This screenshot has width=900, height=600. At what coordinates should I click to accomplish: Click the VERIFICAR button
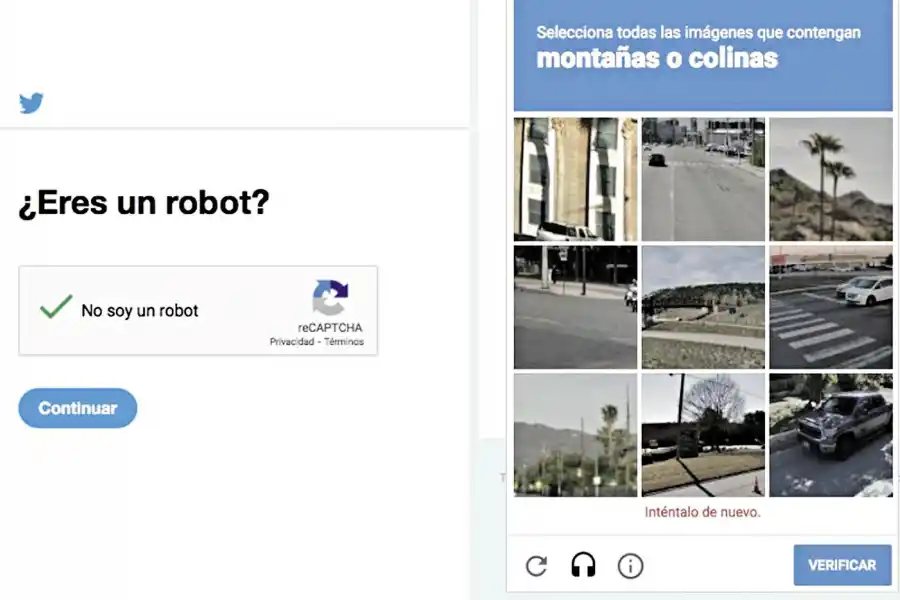(x=843, y=565)
